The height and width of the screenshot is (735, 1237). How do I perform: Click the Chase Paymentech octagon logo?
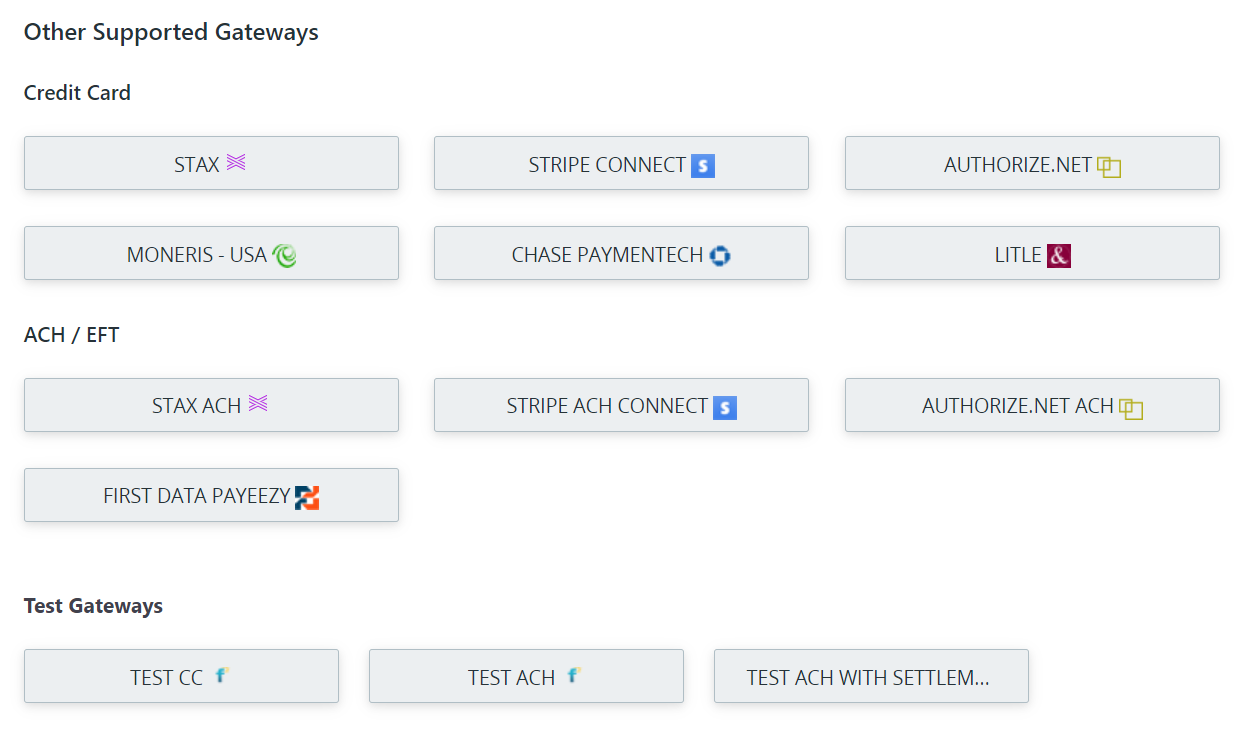click(x=720, y=256)
